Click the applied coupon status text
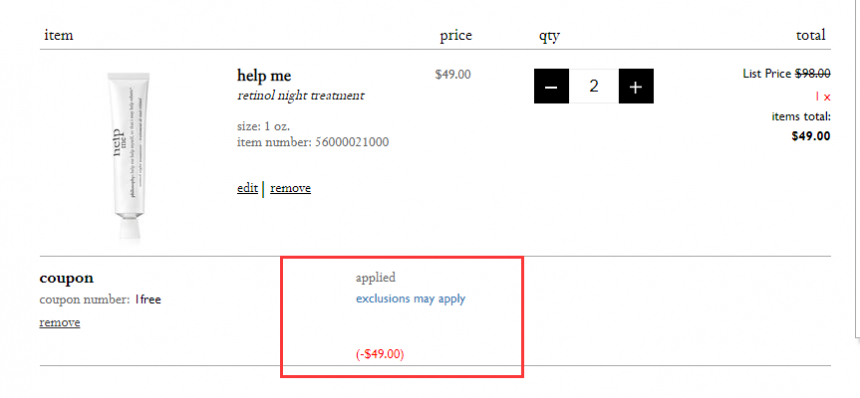This screenshot has width=860, height=398. 375,278
